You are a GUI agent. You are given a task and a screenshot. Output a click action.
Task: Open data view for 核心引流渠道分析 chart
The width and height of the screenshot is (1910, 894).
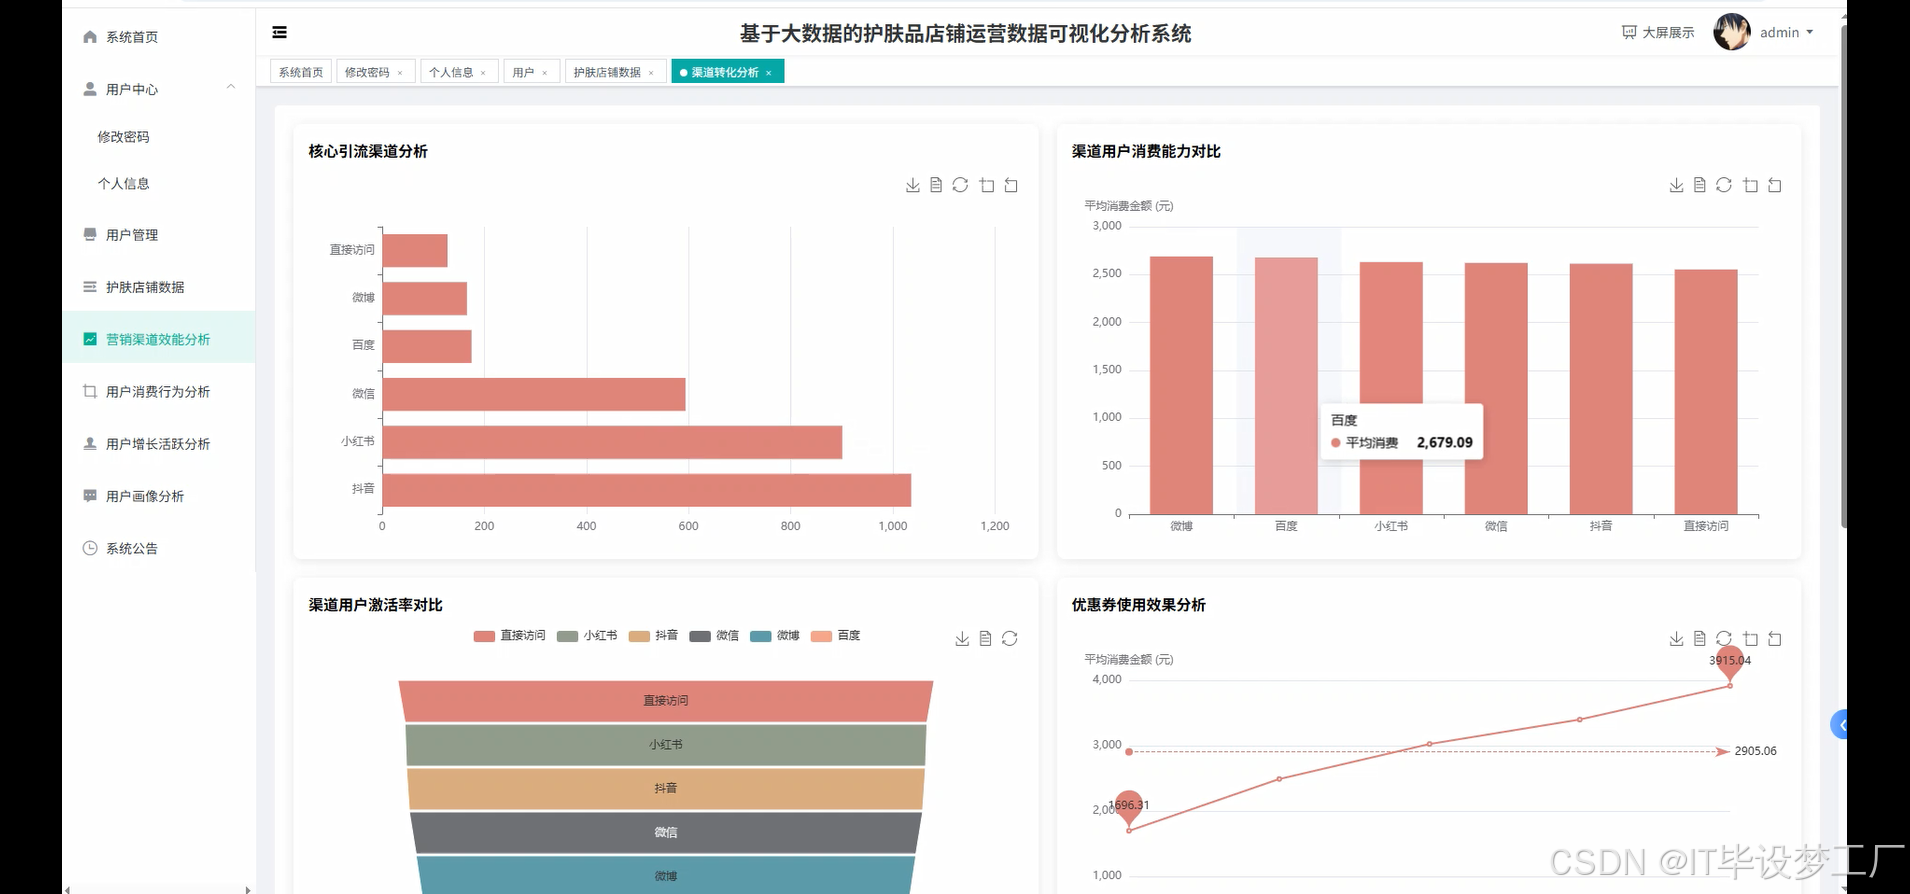tap(936, 185)
